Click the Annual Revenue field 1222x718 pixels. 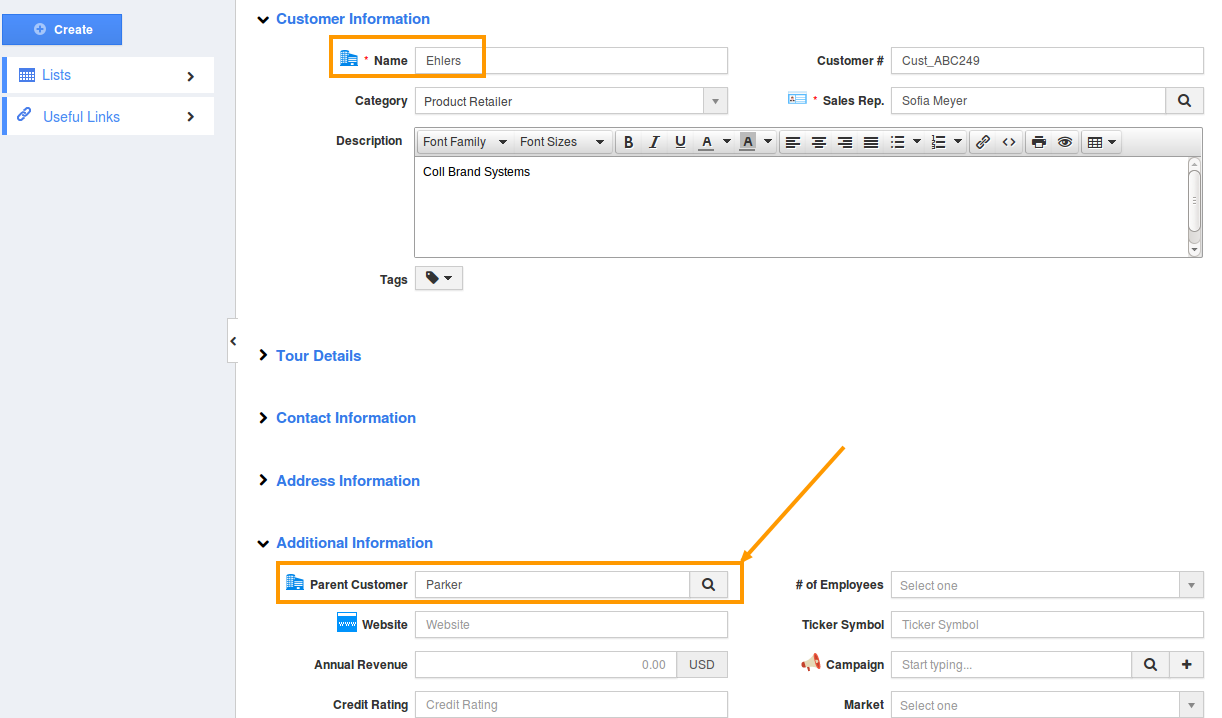point(546,665)
